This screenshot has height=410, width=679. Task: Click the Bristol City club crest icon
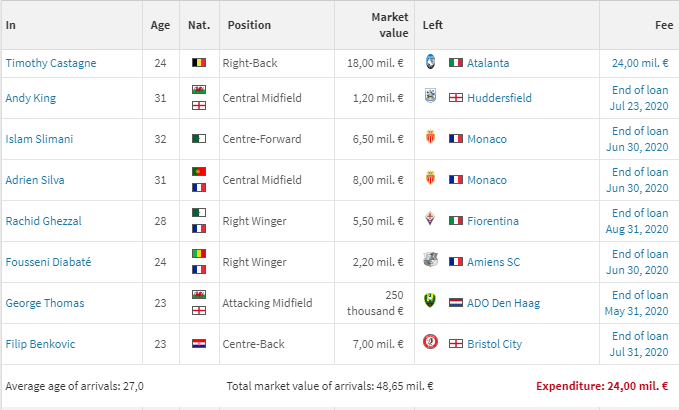click(431, 344)
